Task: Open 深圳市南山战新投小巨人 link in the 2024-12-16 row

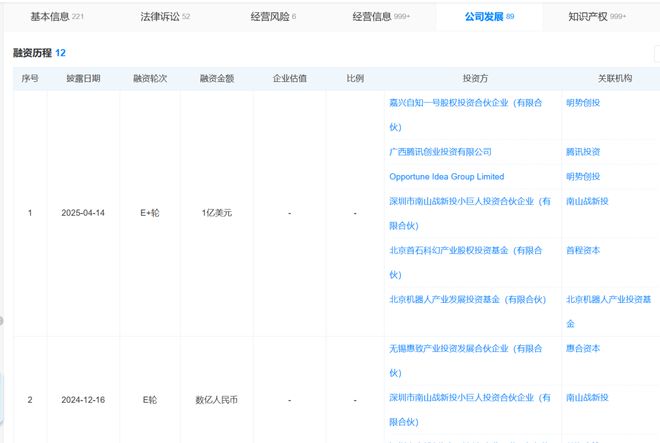Action: 470,409
